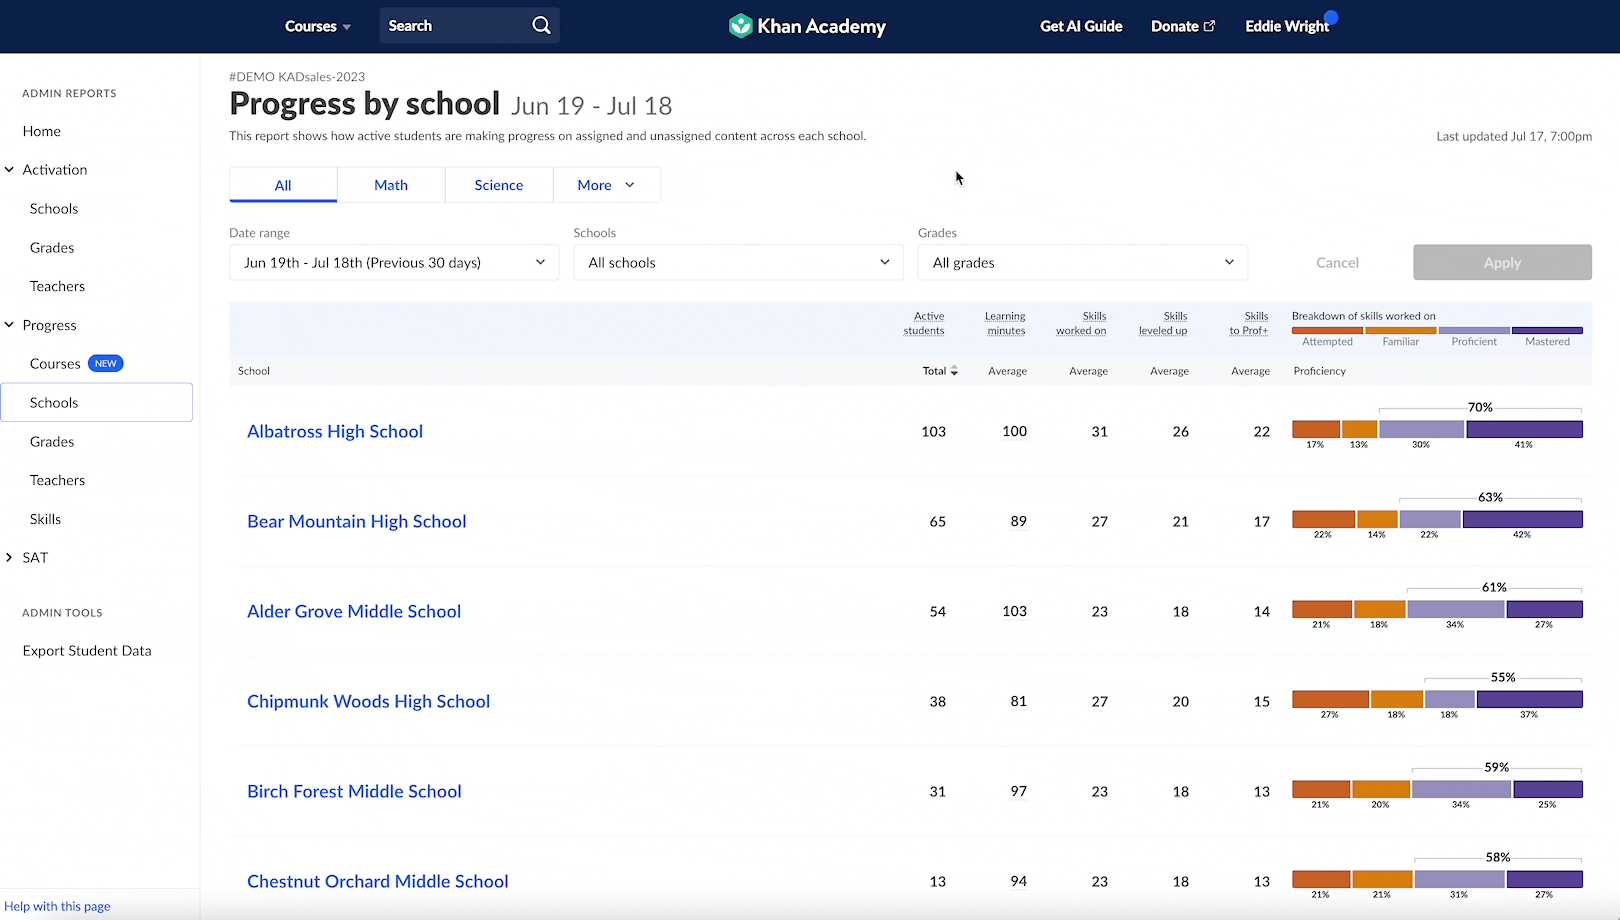The width and height of the screenshot is (1620, 920).
Task: Open Eddie Wright user menu
Action: click(x=1287, y=26)
